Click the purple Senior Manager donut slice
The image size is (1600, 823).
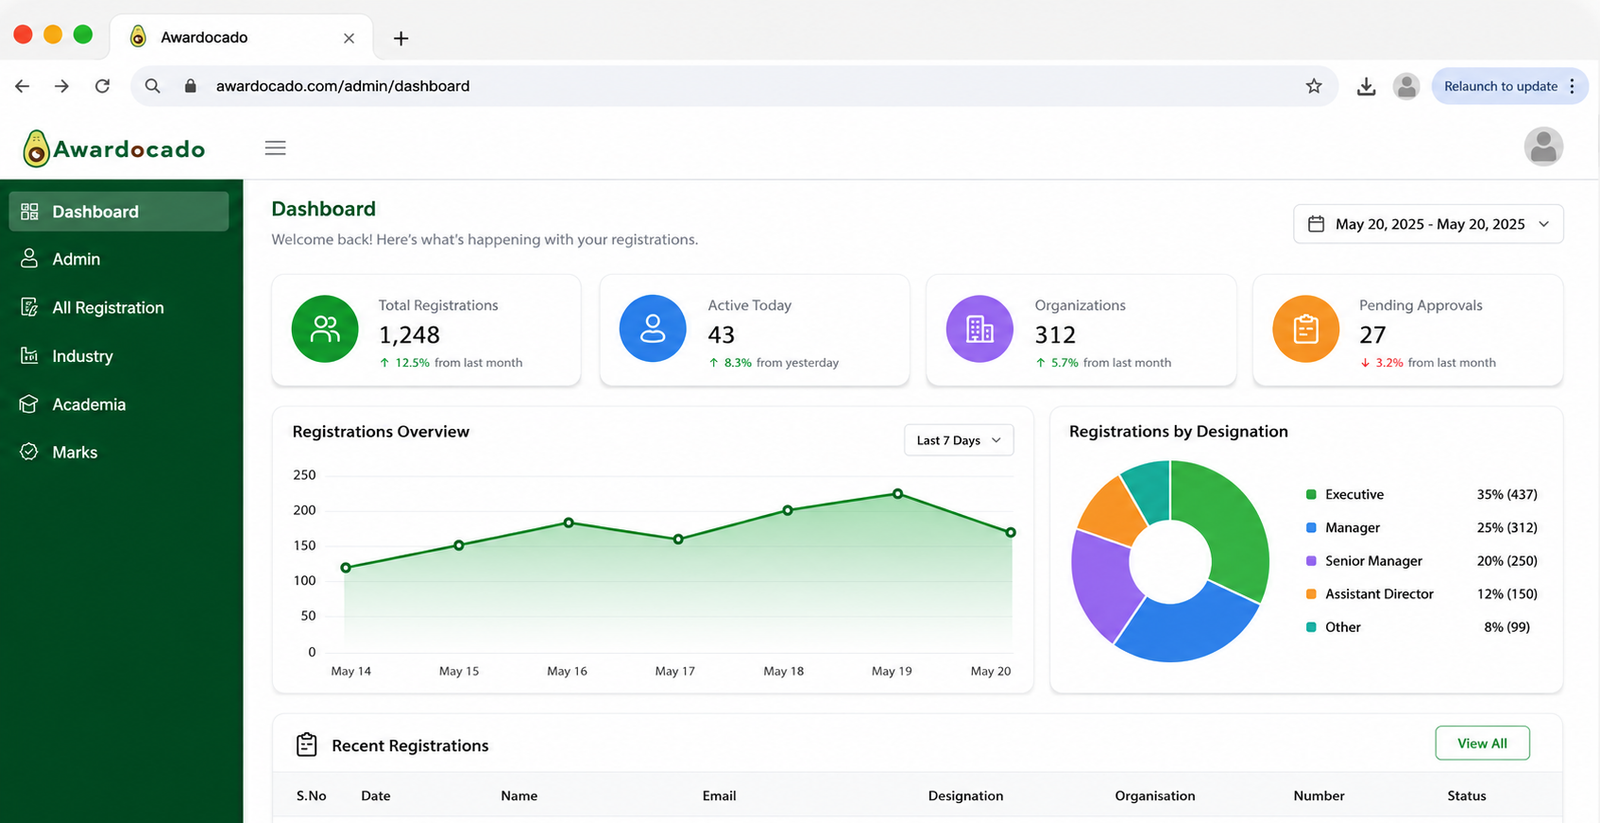point(1103,585)
